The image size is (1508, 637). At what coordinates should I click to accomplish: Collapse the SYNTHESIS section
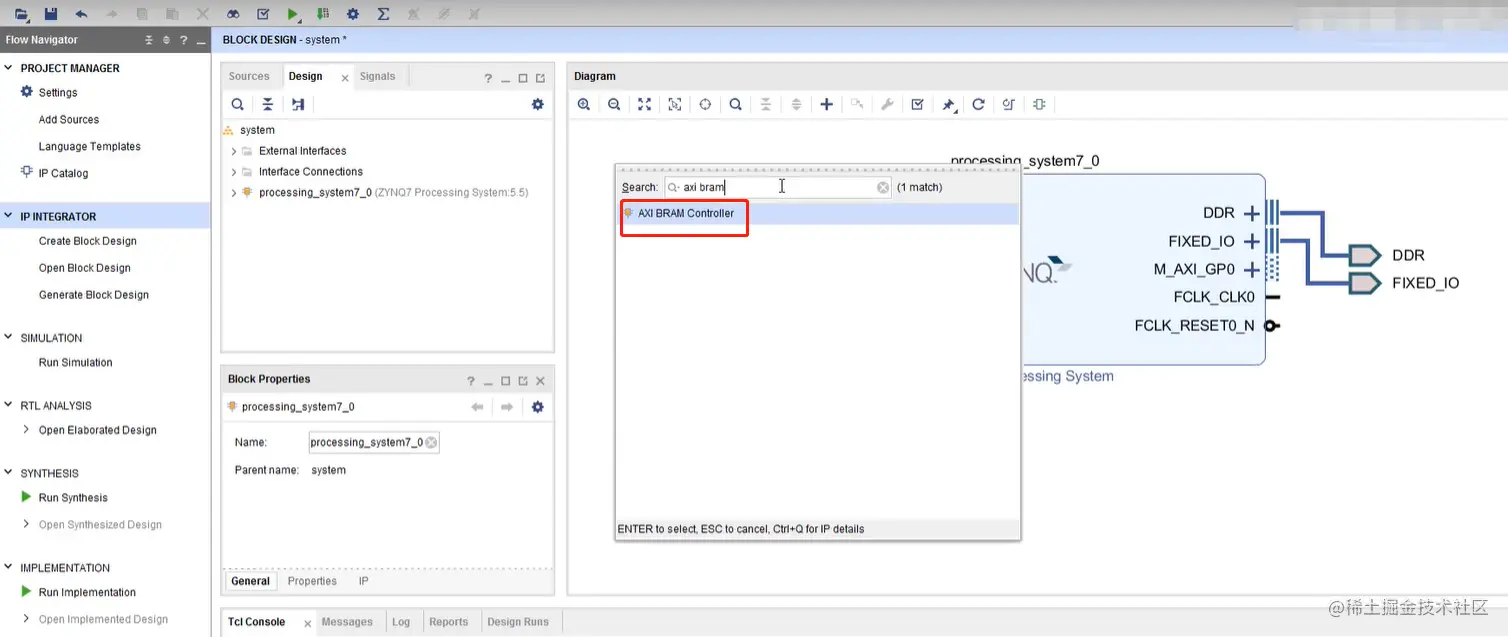point(9,473)
